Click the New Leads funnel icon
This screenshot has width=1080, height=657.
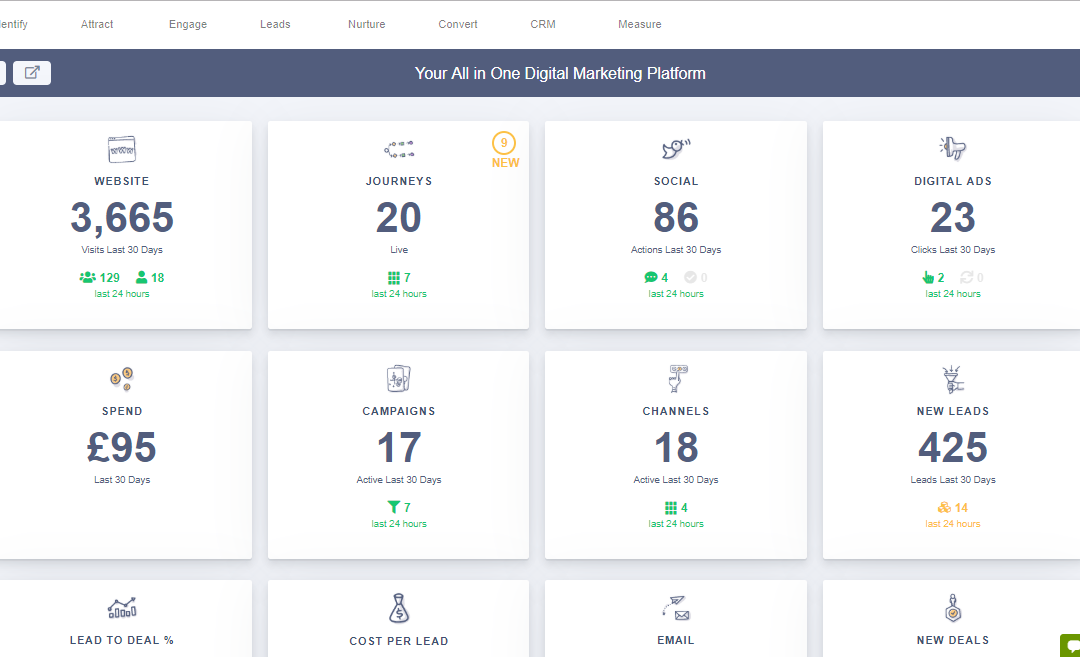pyautogui.click(x=953, y=378)
